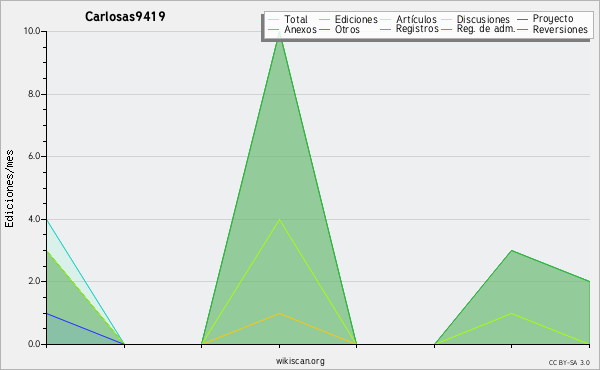Click the cyan Total legend line swatch
Viewport: 600px width, 370px height.
coord(274,19)
